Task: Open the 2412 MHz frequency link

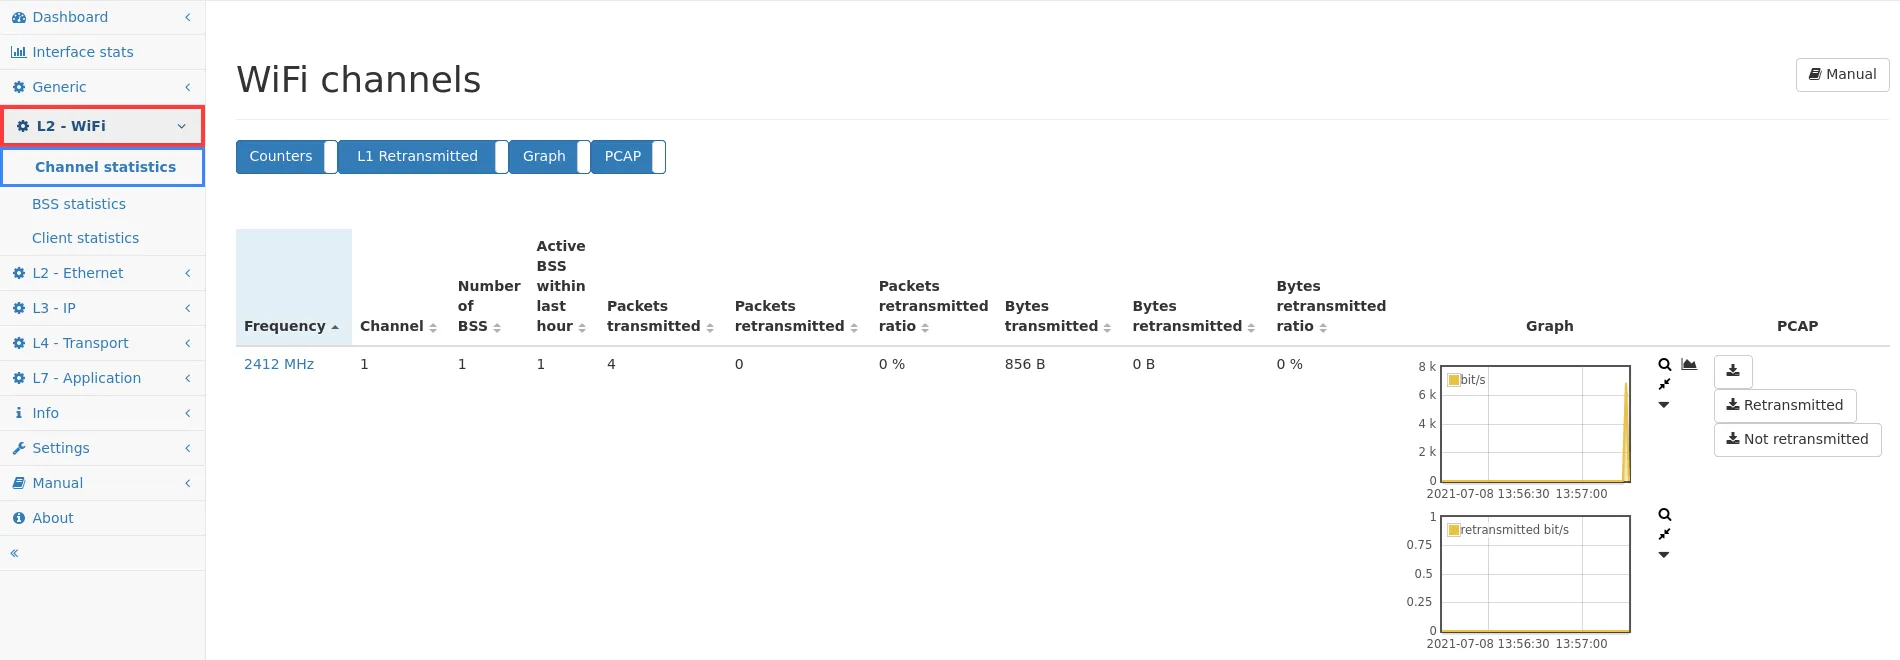Action: (x=279, y=364)
